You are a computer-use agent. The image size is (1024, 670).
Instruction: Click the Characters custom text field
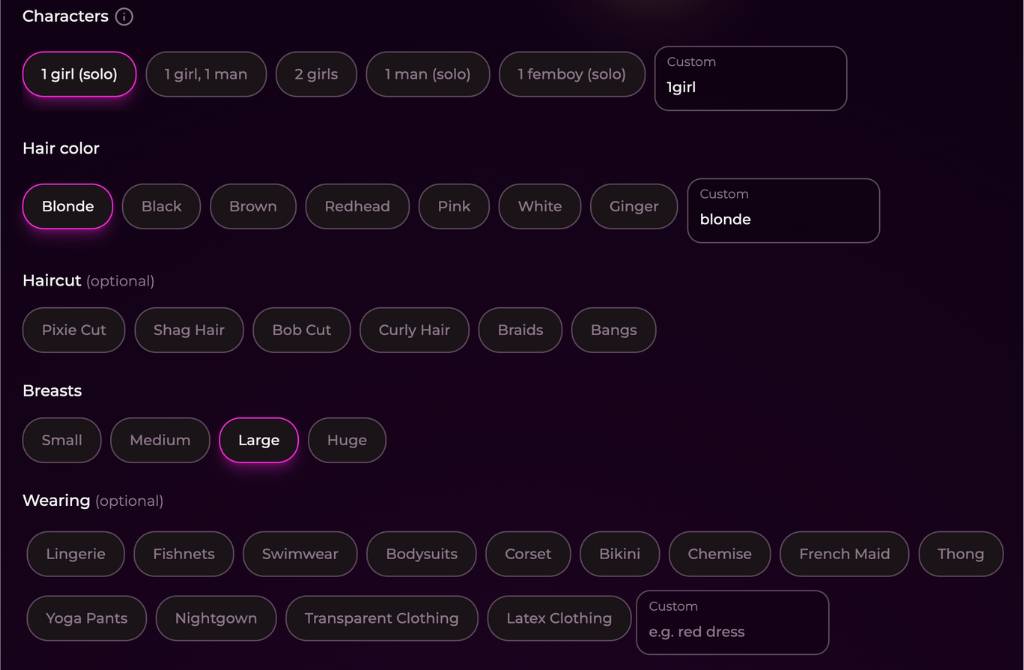pyautogui.click(x=750, y=87)
